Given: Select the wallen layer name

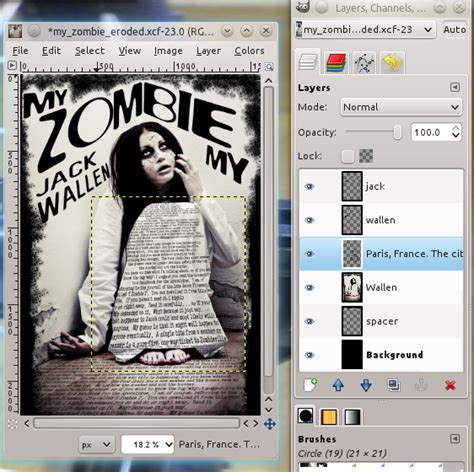Looking at the screenshot, I should (380, 220).
